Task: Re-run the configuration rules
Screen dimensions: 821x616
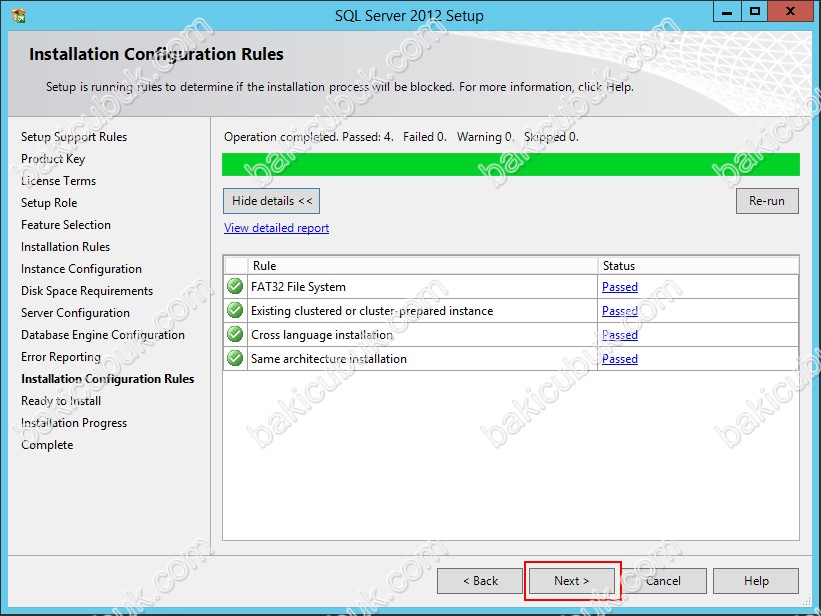Action: pyautogui.click(x=767, y=201)
